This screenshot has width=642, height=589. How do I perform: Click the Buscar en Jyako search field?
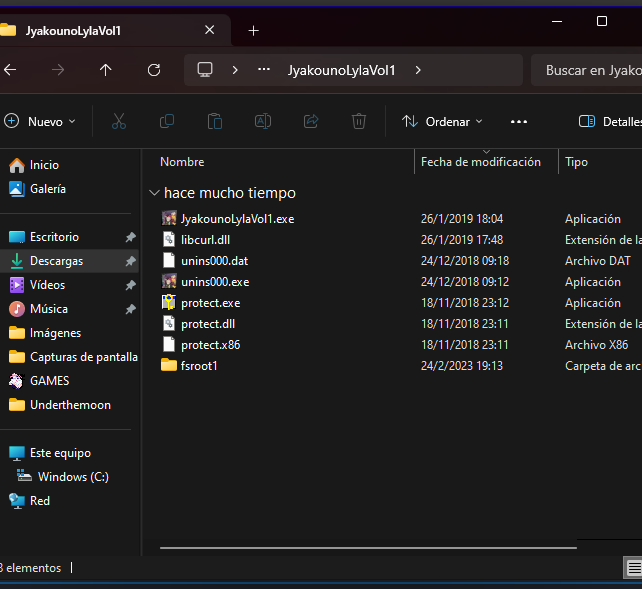586,70
